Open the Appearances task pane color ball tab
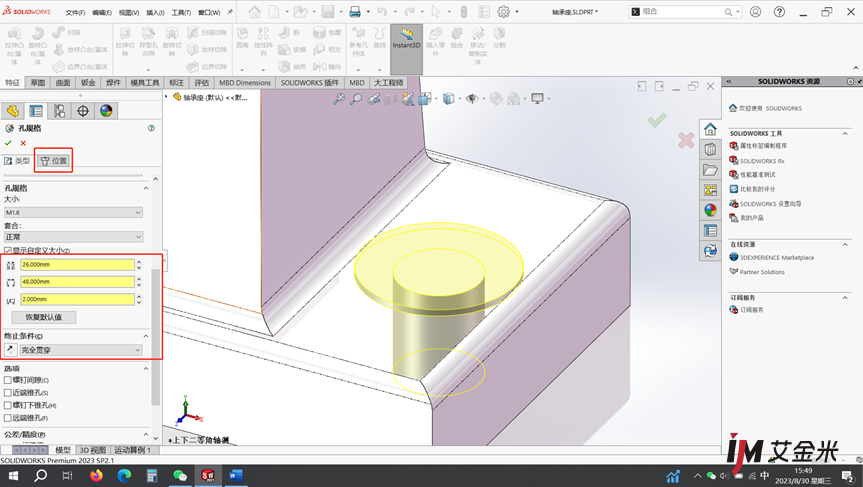Image resolution: width=863 pixels, height=487 pixels. pyautogui.click(x=711, y=210)
